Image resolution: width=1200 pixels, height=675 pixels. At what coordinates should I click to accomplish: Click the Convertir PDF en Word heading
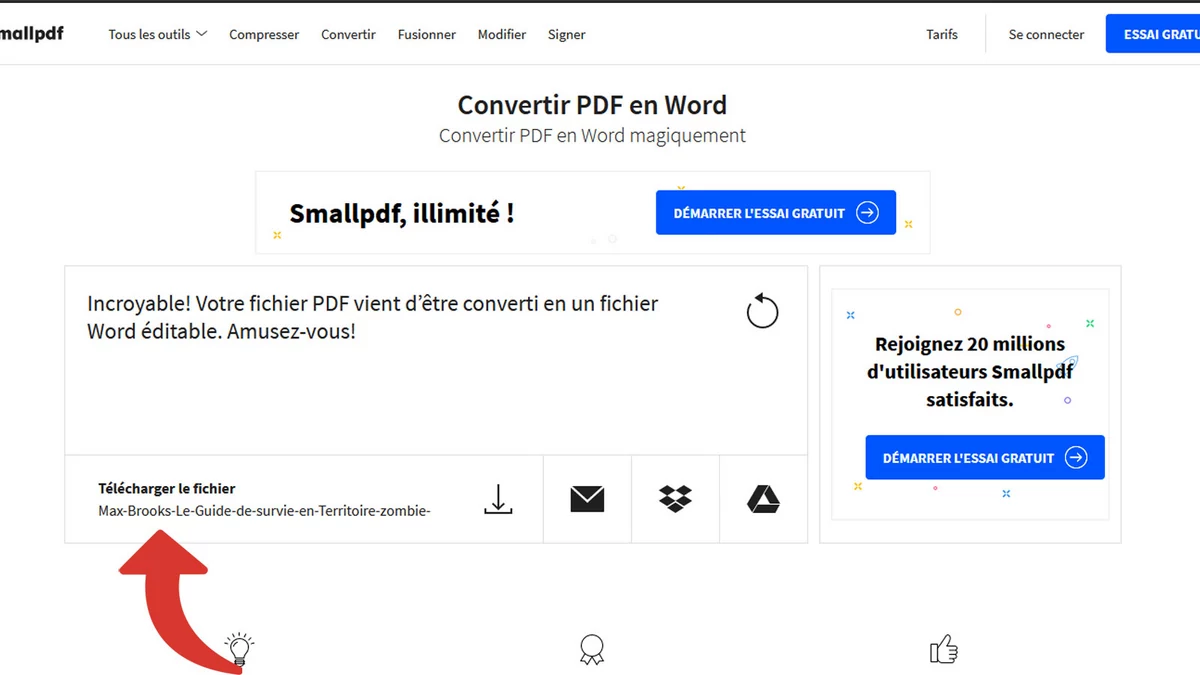[592, 105]
